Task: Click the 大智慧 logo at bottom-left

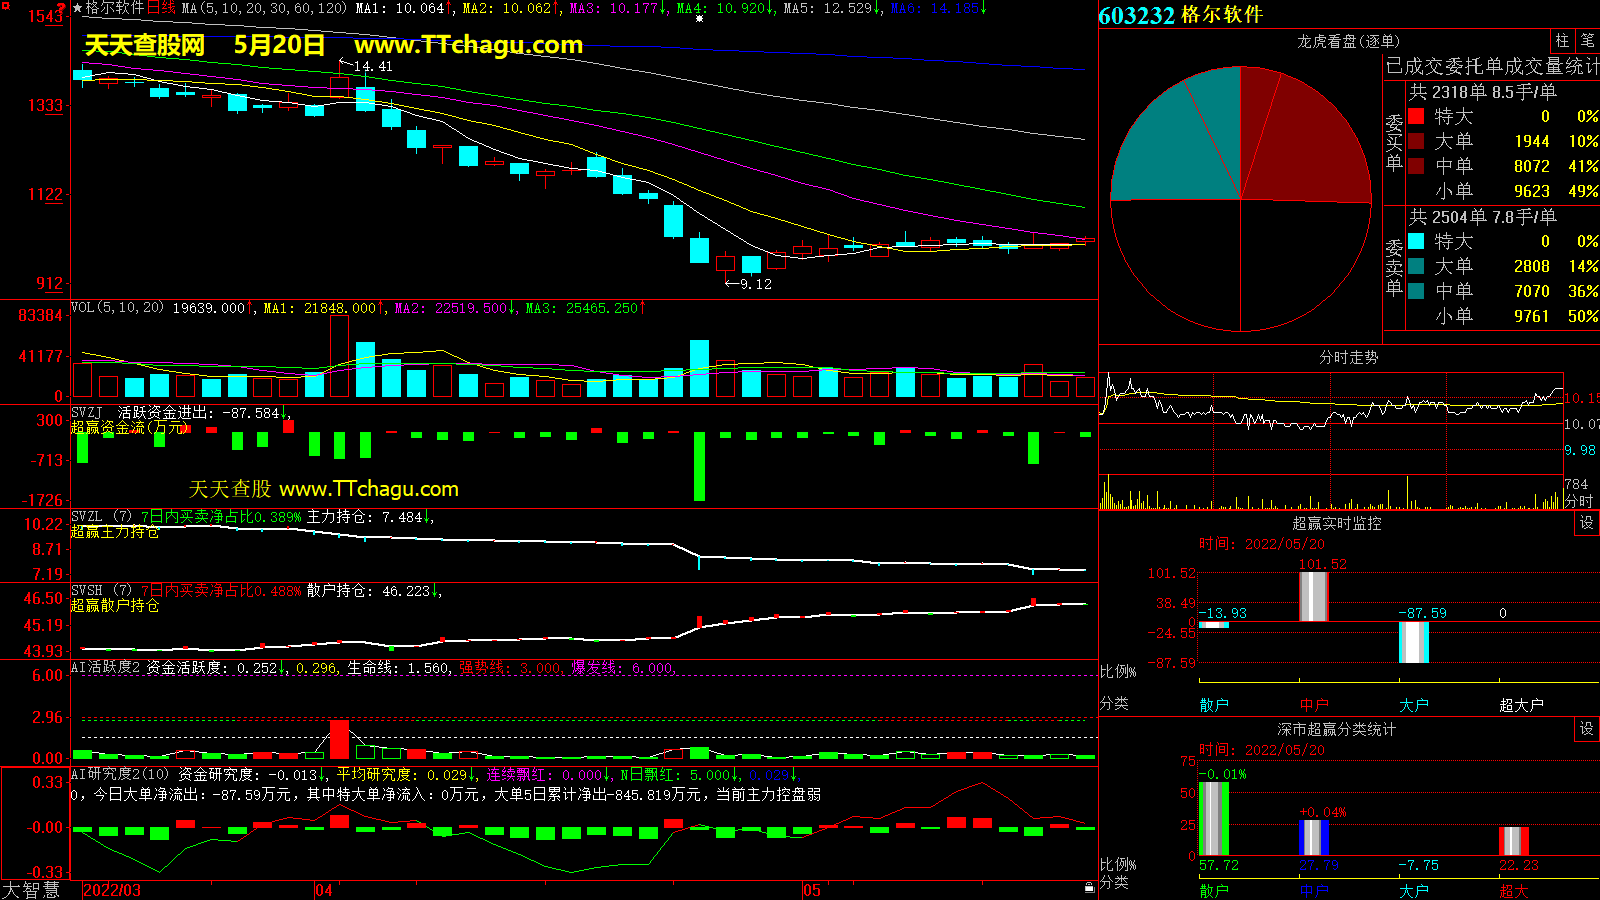Action: pos(31,890)
